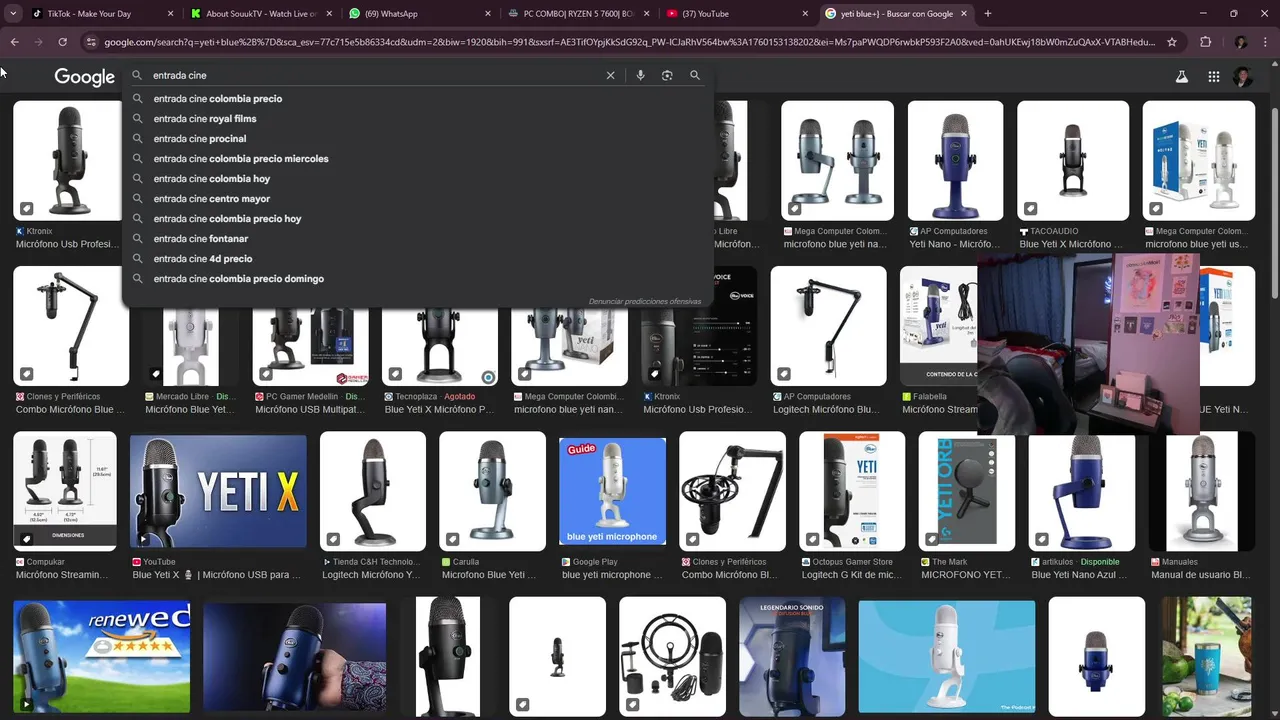Open Chrome extensions puzzle icon
Viewport: 1280px width, 720px height.
[x=1205, y=42]
